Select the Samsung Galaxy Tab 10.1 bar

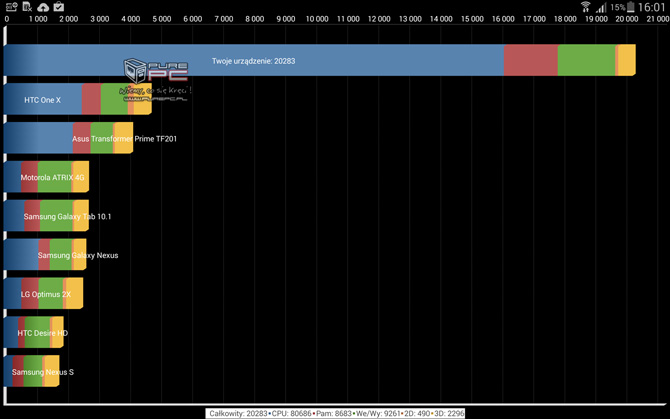coord(46,216)
